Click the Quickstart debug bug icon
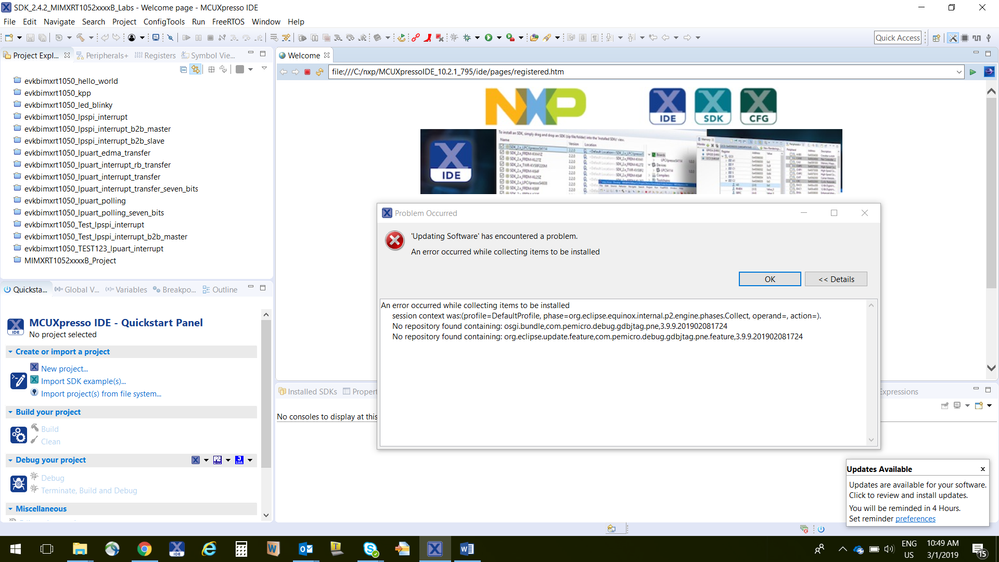Screen dimensions: 999x562 [x=18, y=484]
